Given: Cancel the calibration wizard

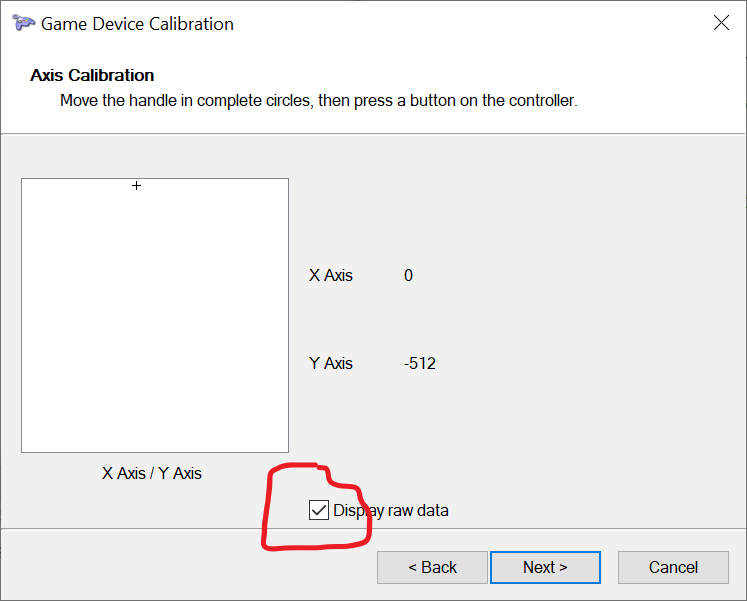Looking at the screenshot, I should [x=673, y=567].
